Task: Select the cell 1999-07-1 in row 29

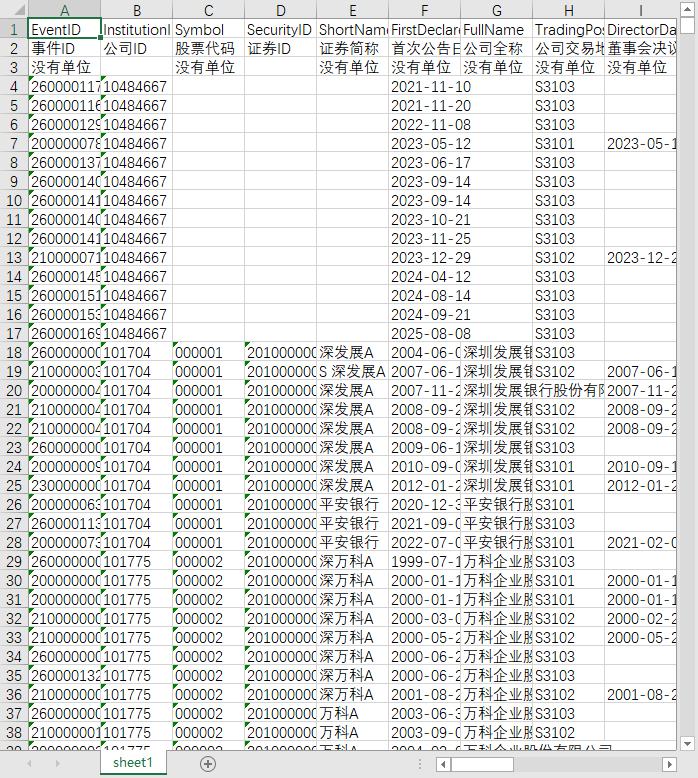Action: [424, 562]
